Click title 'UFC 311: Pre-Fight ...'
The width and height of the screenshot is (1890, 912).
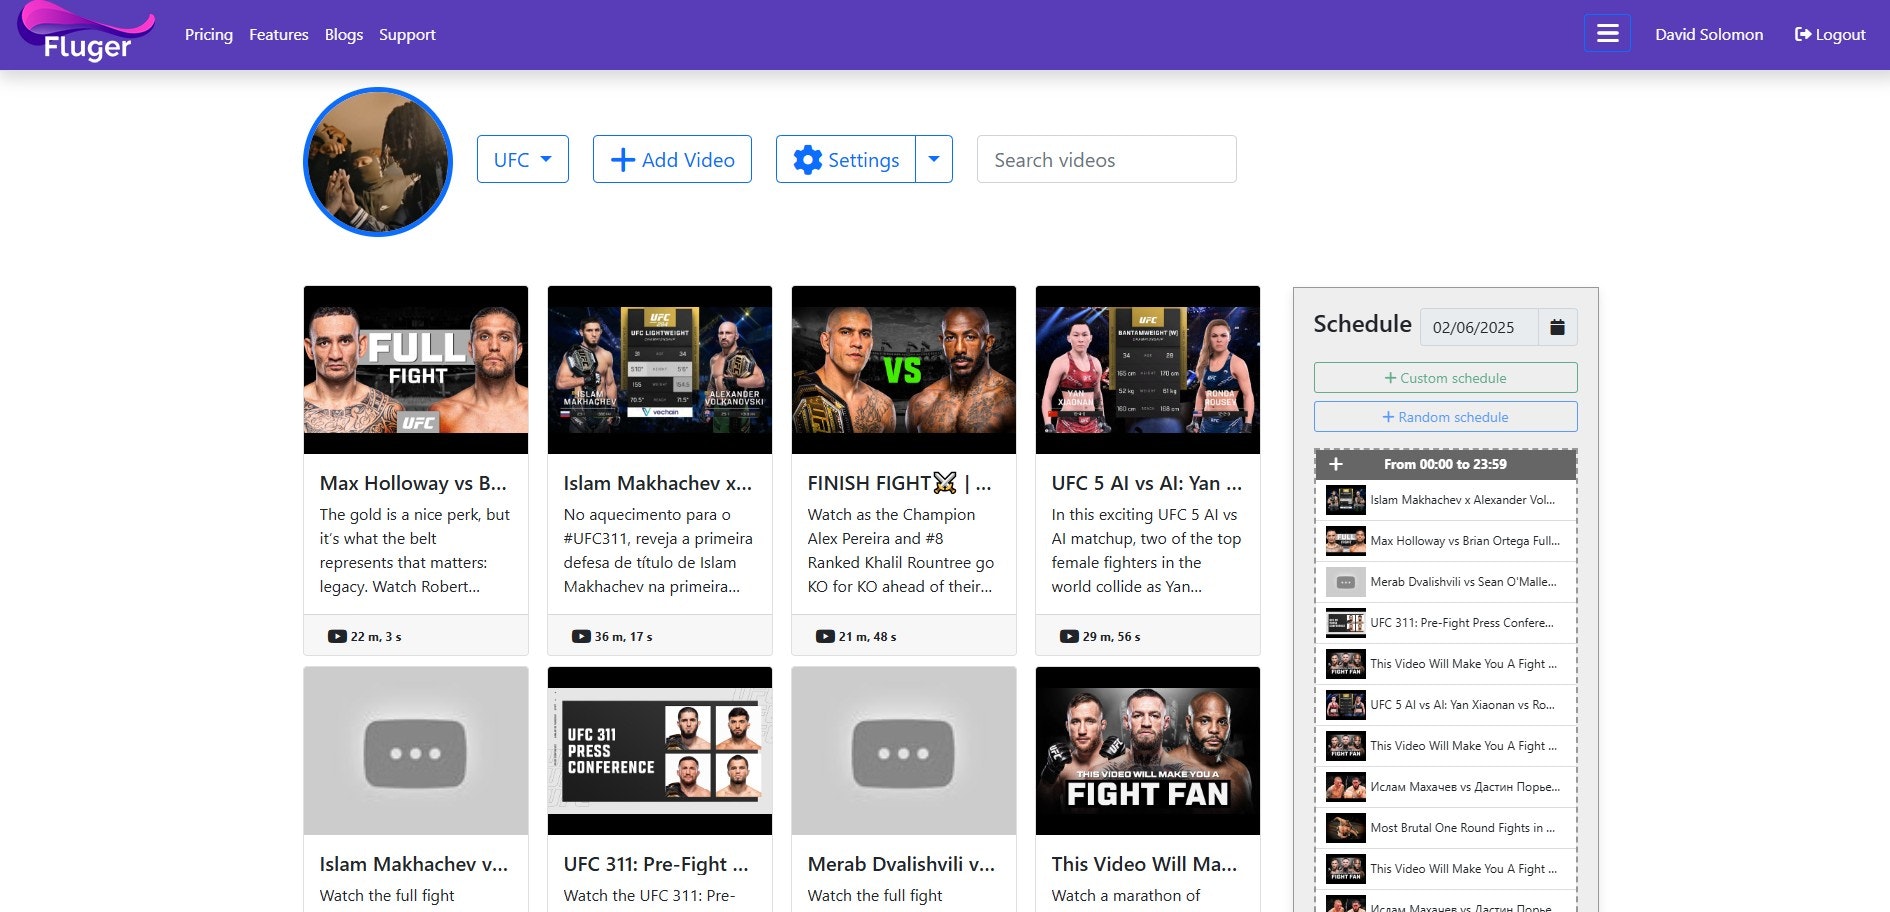656,864
